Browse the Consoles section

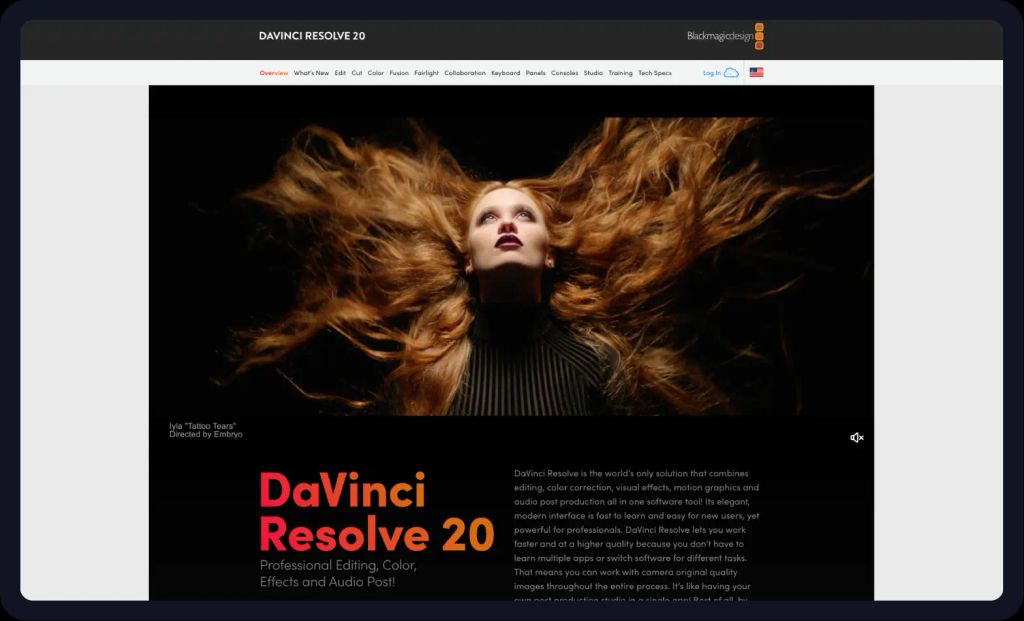566,72
